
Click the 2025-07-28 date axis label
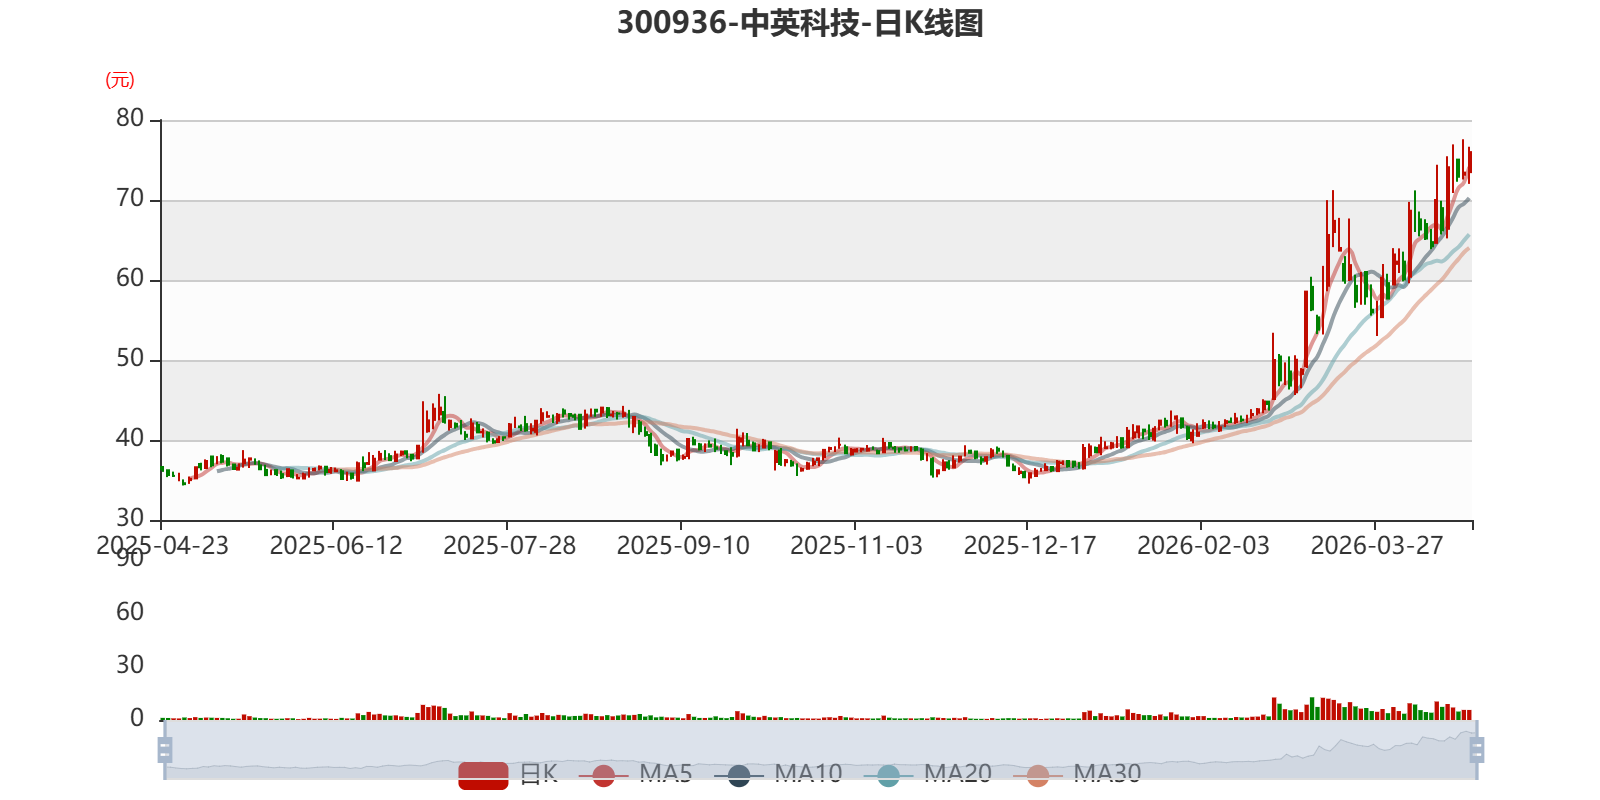(510, 546)
